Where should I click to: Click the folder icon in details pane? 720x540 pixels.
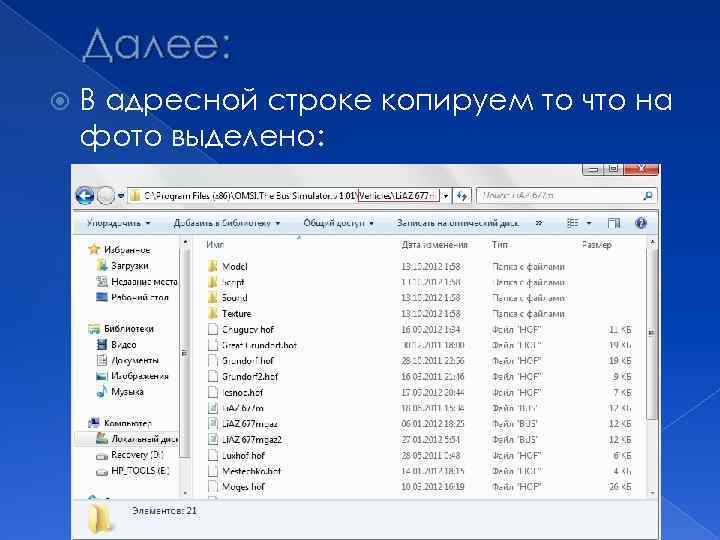(x=101, y=520)
